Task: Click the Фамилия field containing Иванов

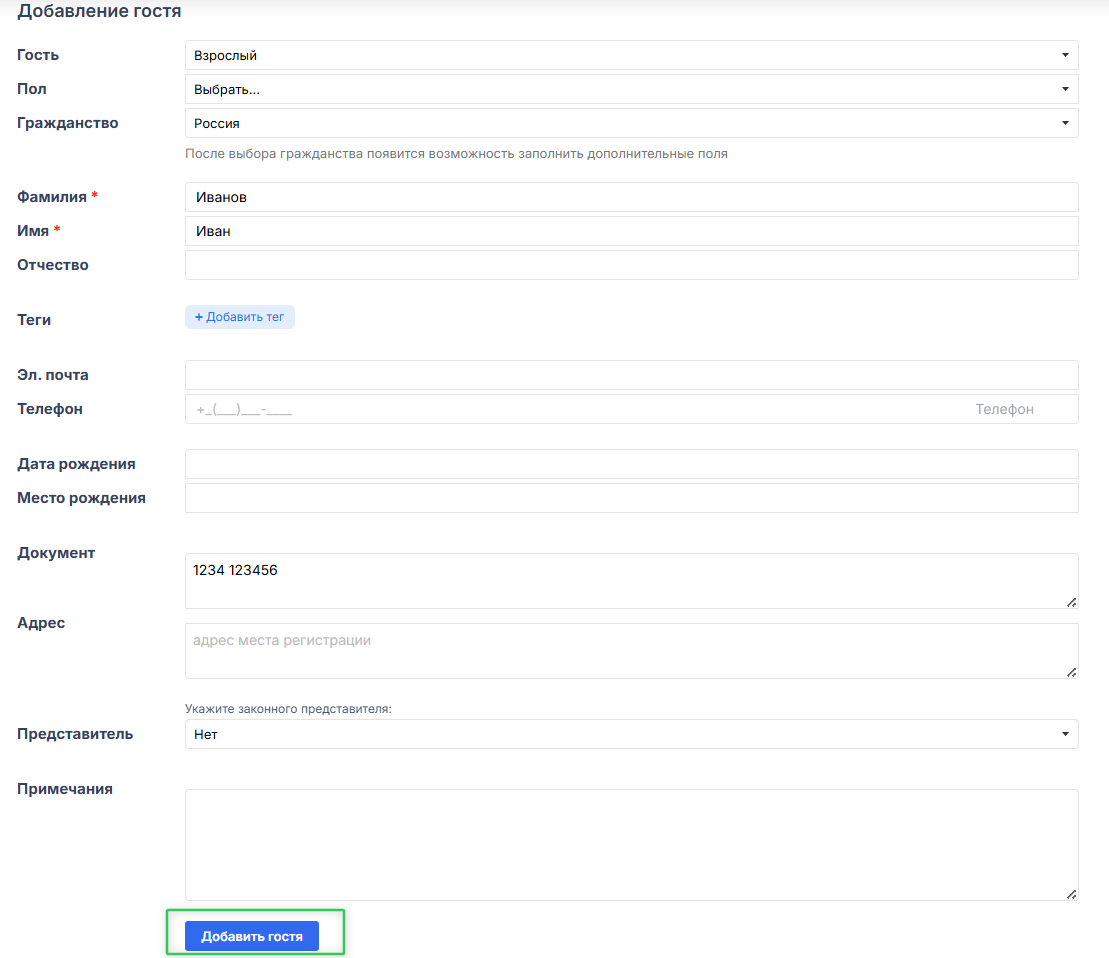Action: (631, 197)
